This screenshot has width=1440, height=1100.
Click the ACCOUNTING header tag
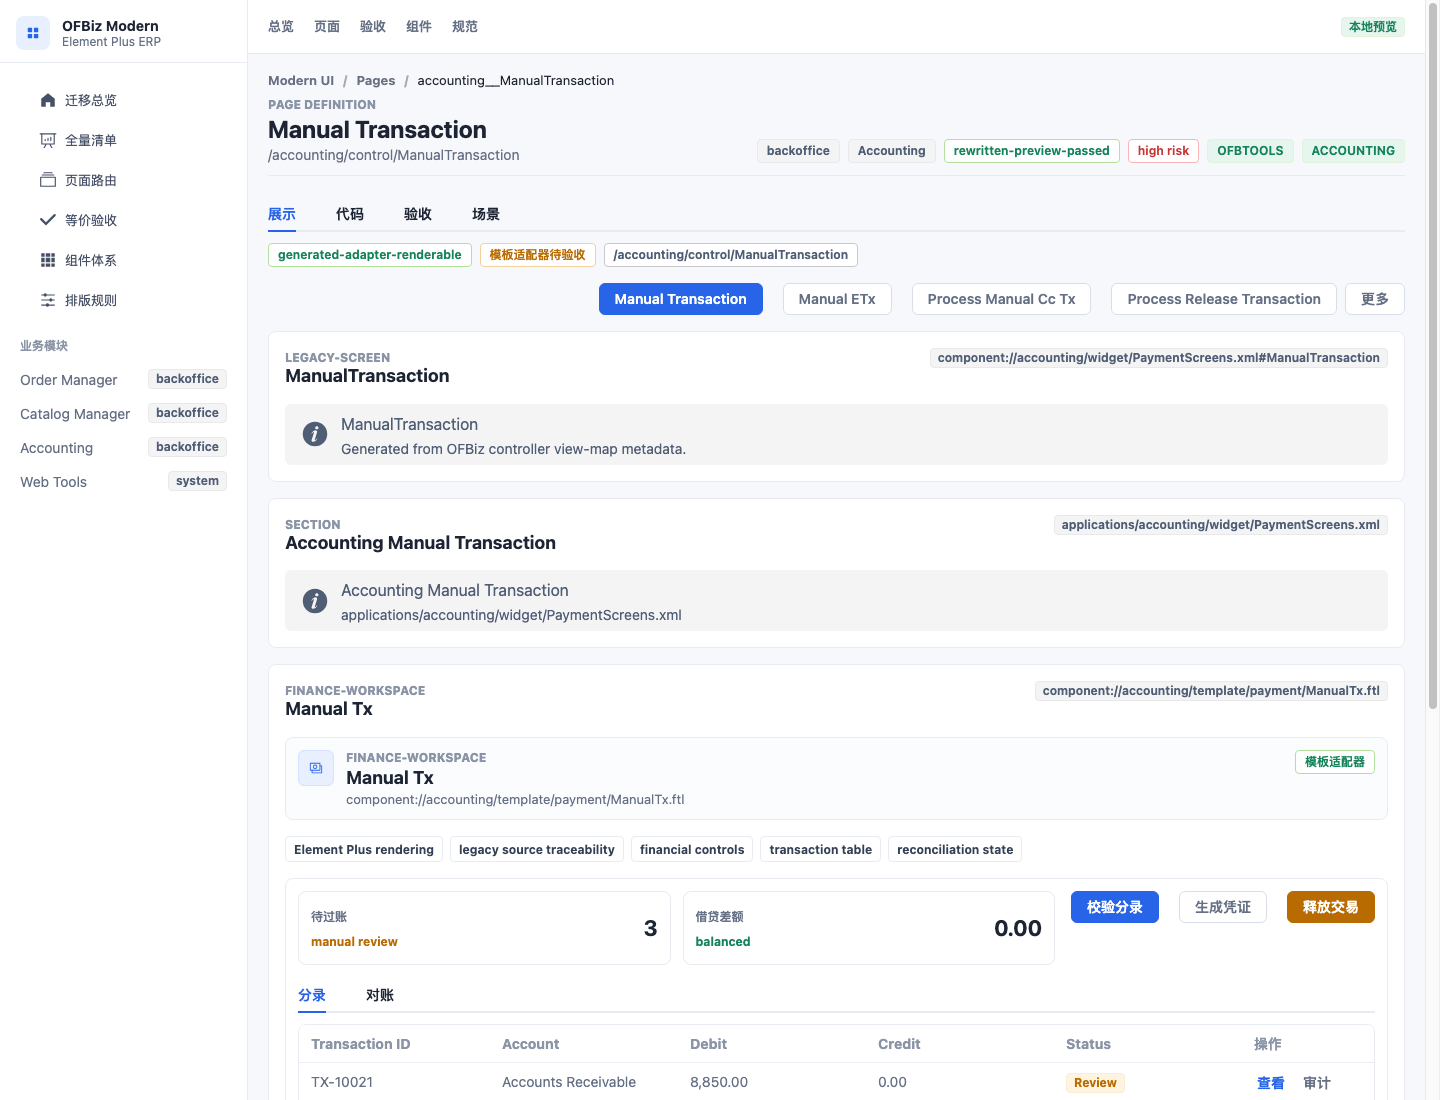pyautogui.click(x=1353, y=151)
